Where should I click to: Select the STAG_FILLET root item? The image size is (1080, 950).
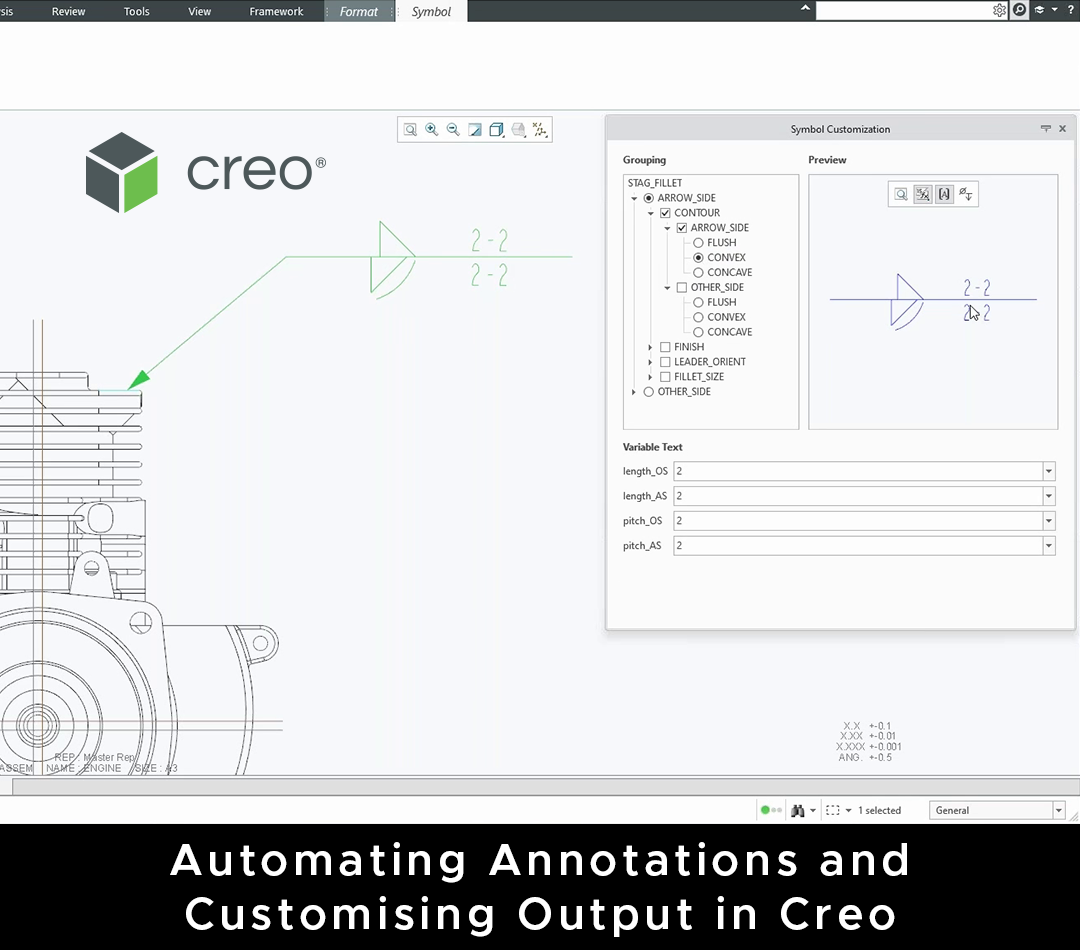point(654,183)
